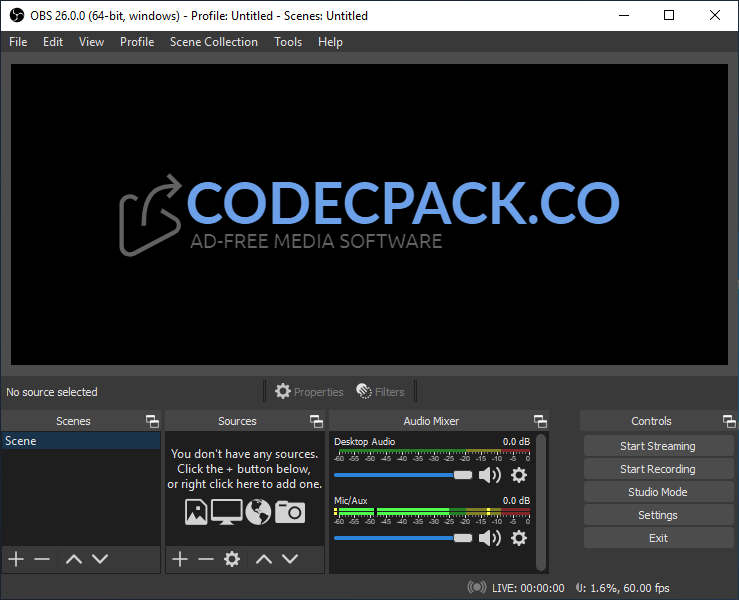The height and width of the screenshot is (600, 739).
Task: Click the 1.6%, 60.00 fps status text
Action: pyautogui.click(x=630, y=588)
